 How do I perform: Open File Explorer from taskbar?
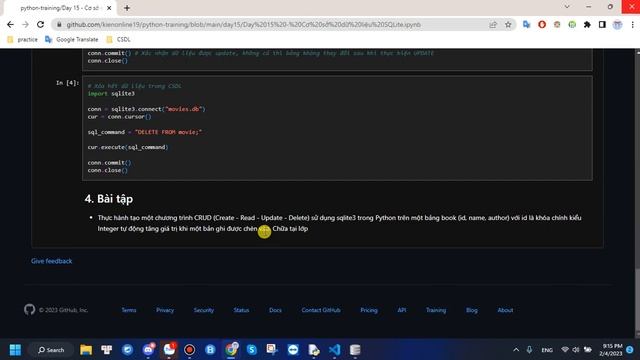86,350
